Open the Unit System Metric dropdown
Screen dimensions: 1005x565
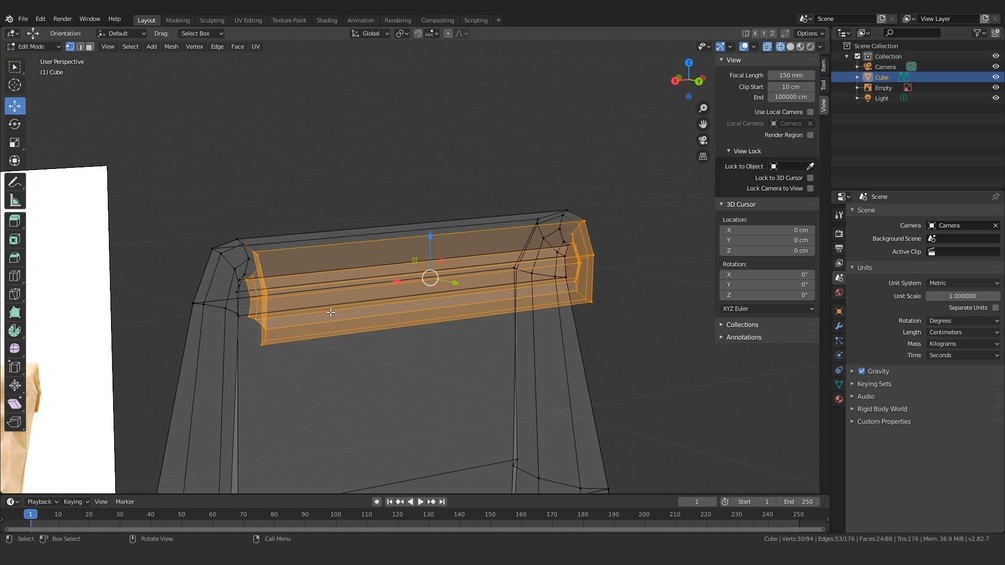963,283
